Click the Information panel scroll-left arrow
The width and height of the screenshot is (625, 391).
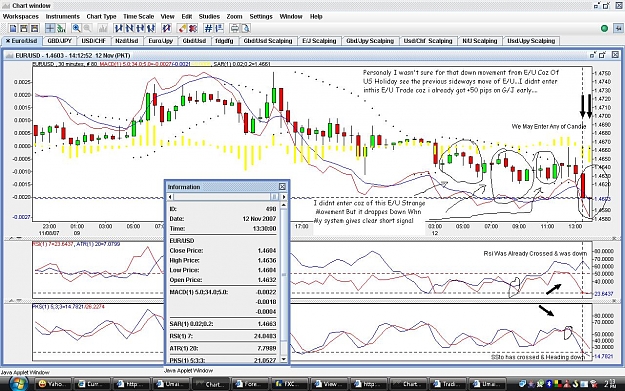pos(170,197)
